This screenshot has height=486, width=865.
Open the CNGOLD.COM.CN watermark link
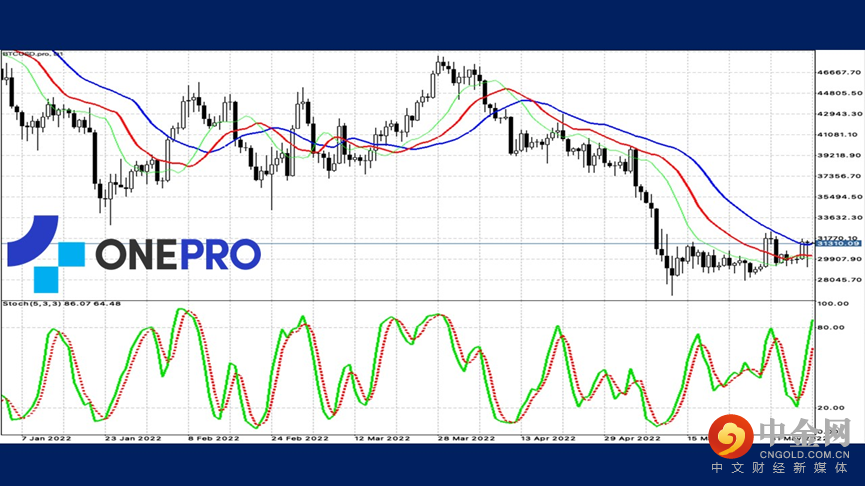pos(804,455)
